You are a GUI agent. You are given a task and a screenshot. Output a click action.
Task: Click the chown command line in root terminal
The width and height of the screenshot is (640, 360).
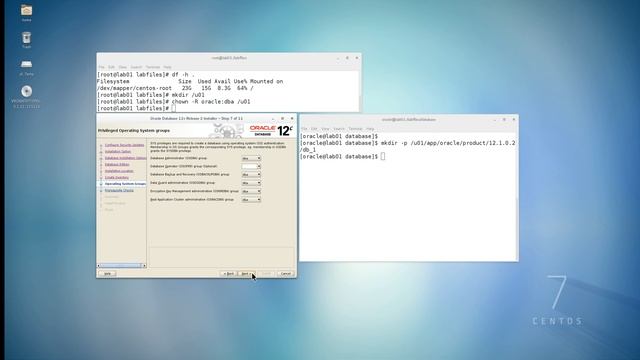[x=173, y=102]
